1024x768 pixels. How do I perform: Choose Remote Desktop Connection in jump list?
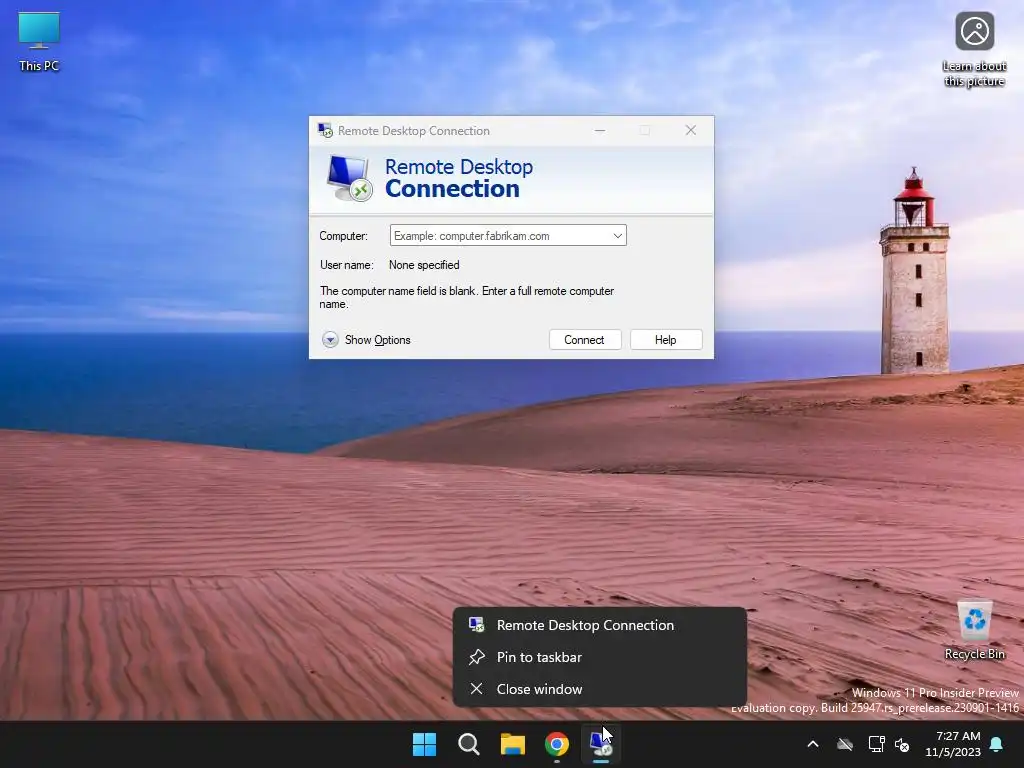pyautogui.click(x=600, y=625)
